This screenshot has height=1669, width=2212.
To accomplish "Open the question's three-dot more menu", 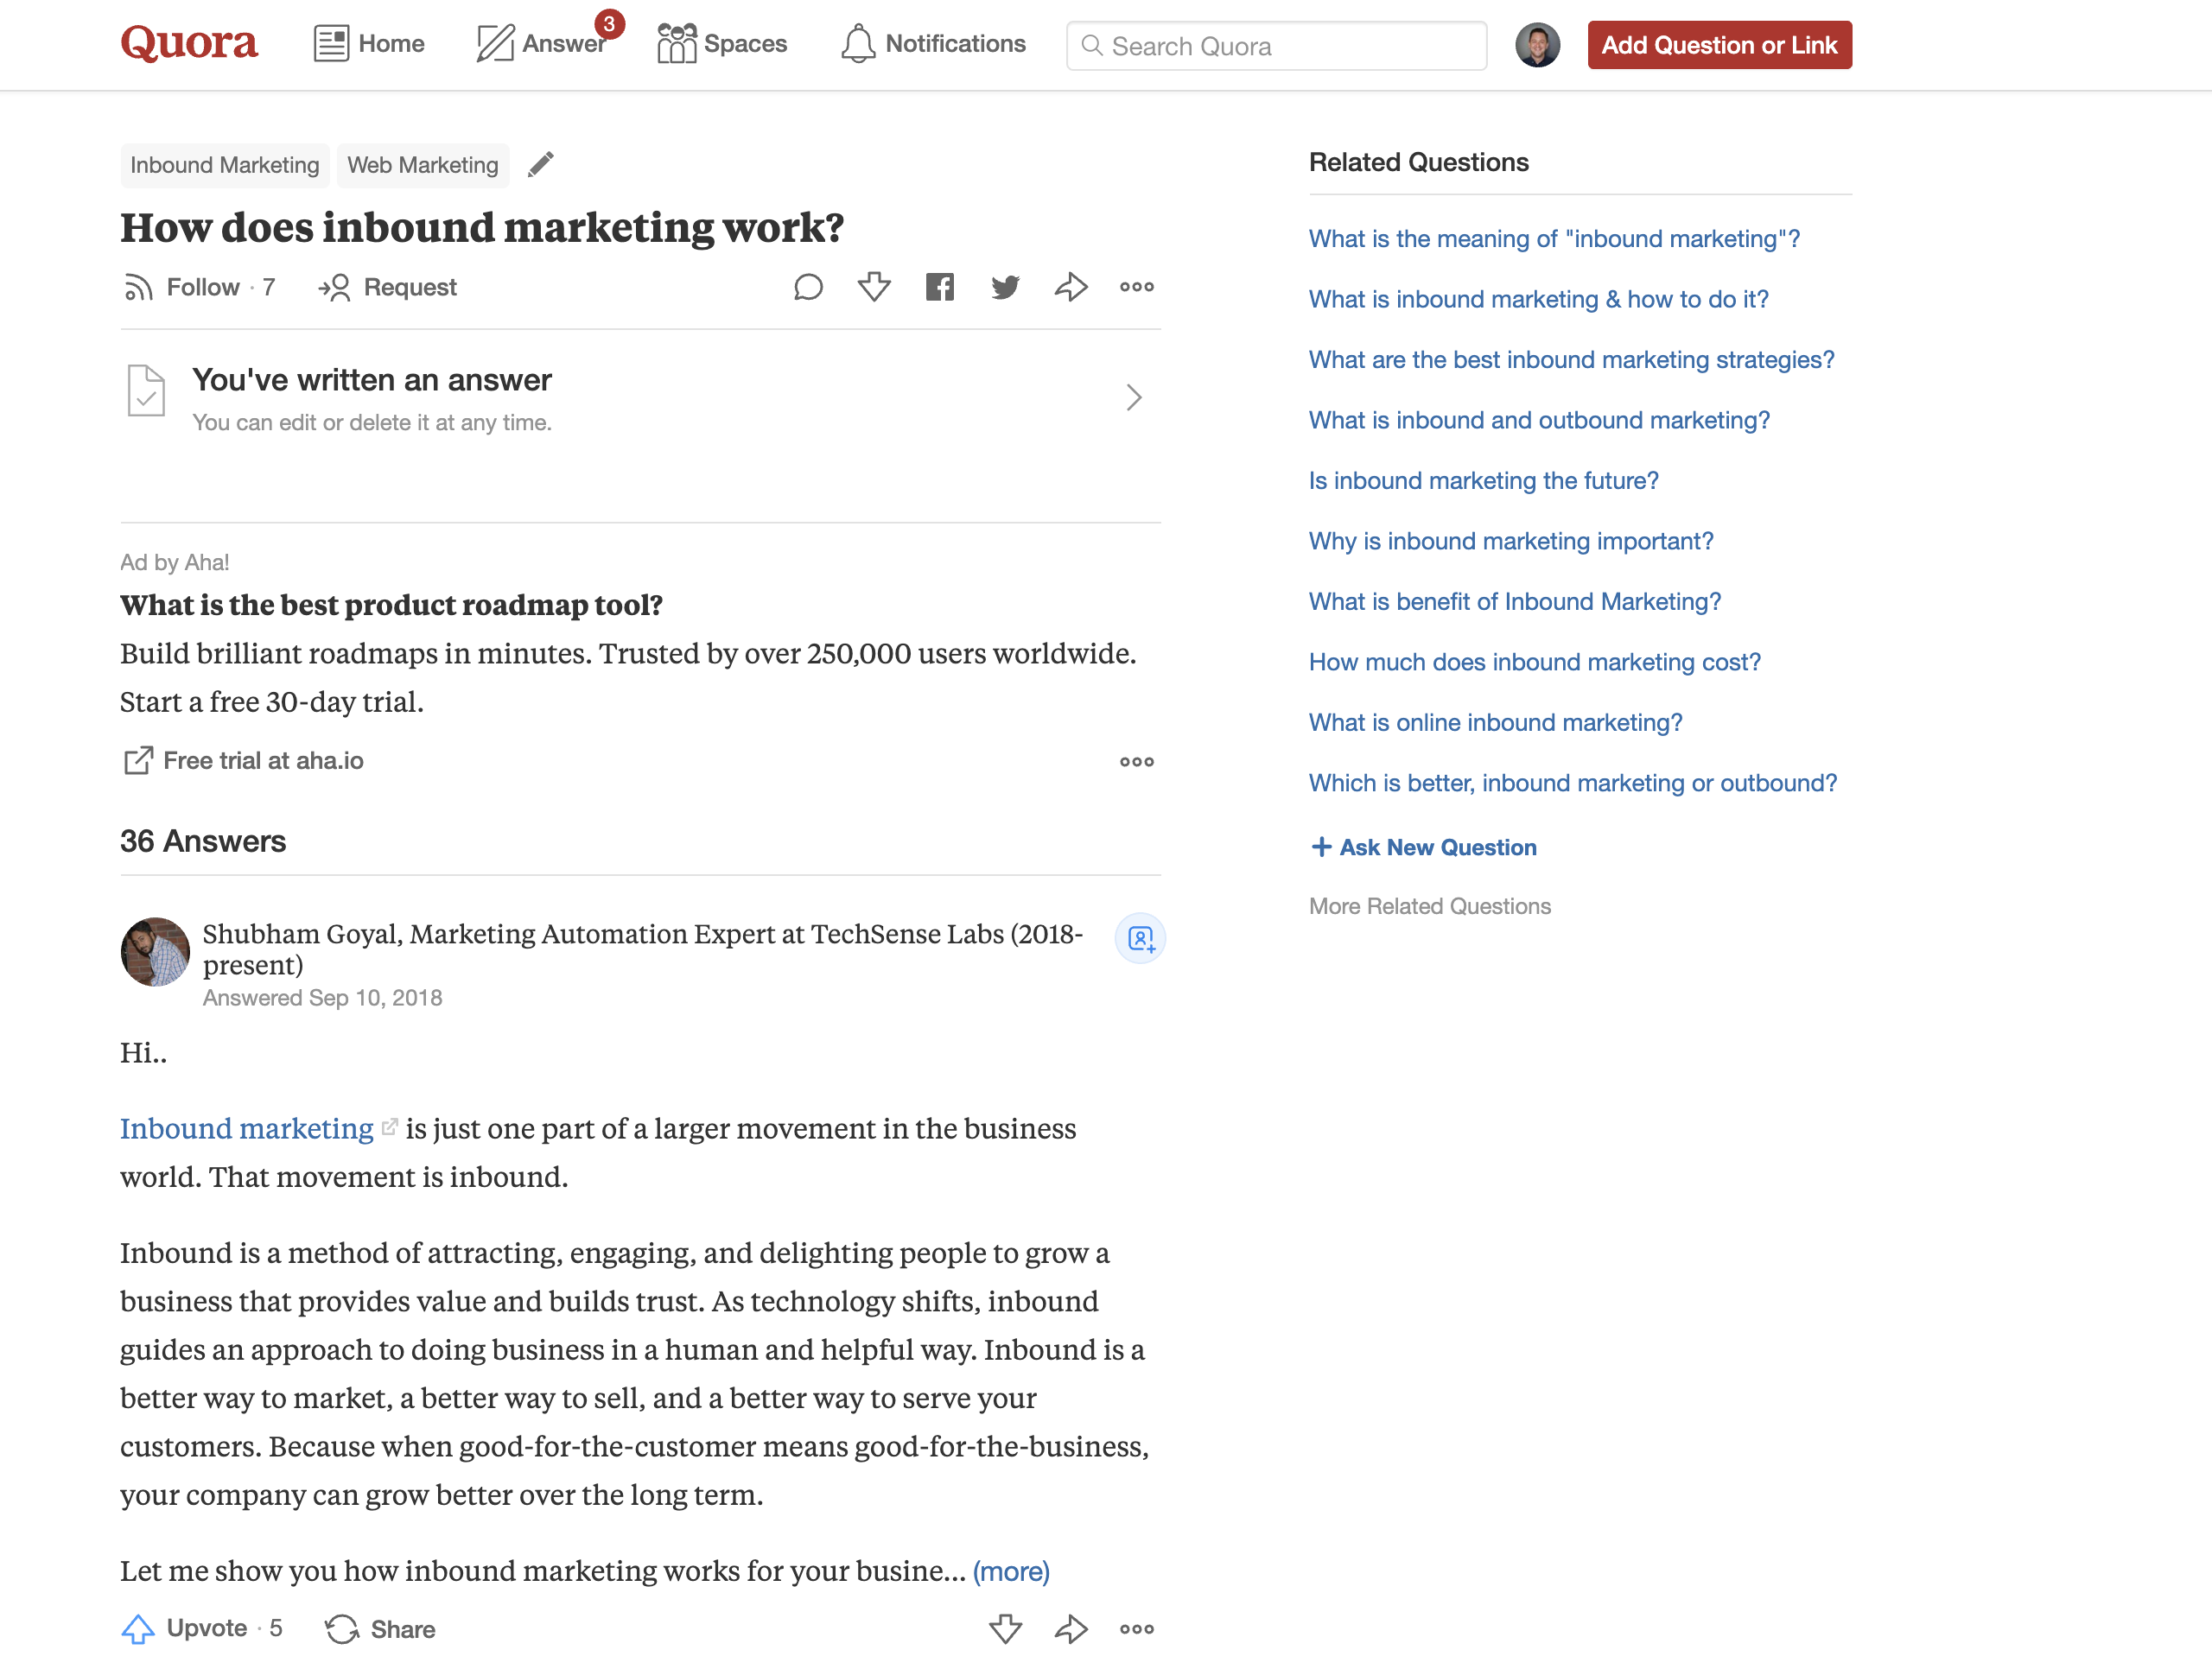I will pos(1137,288).
